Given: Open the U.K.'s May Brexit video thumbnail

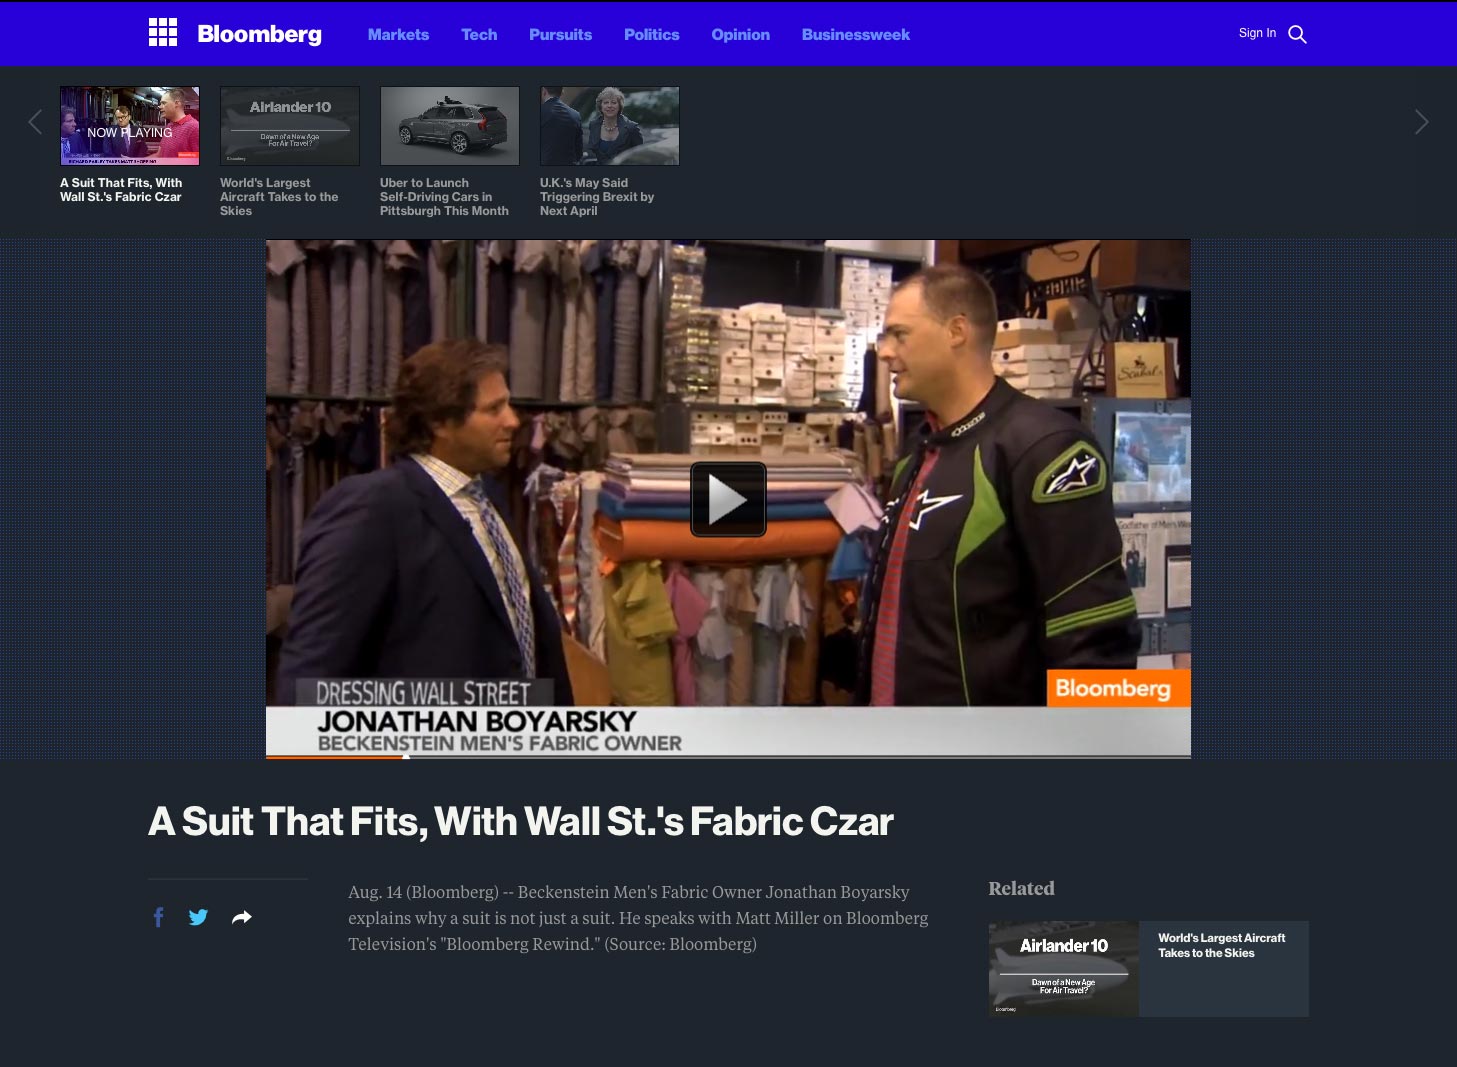Looking at the screenshot, I should point(610,126).
